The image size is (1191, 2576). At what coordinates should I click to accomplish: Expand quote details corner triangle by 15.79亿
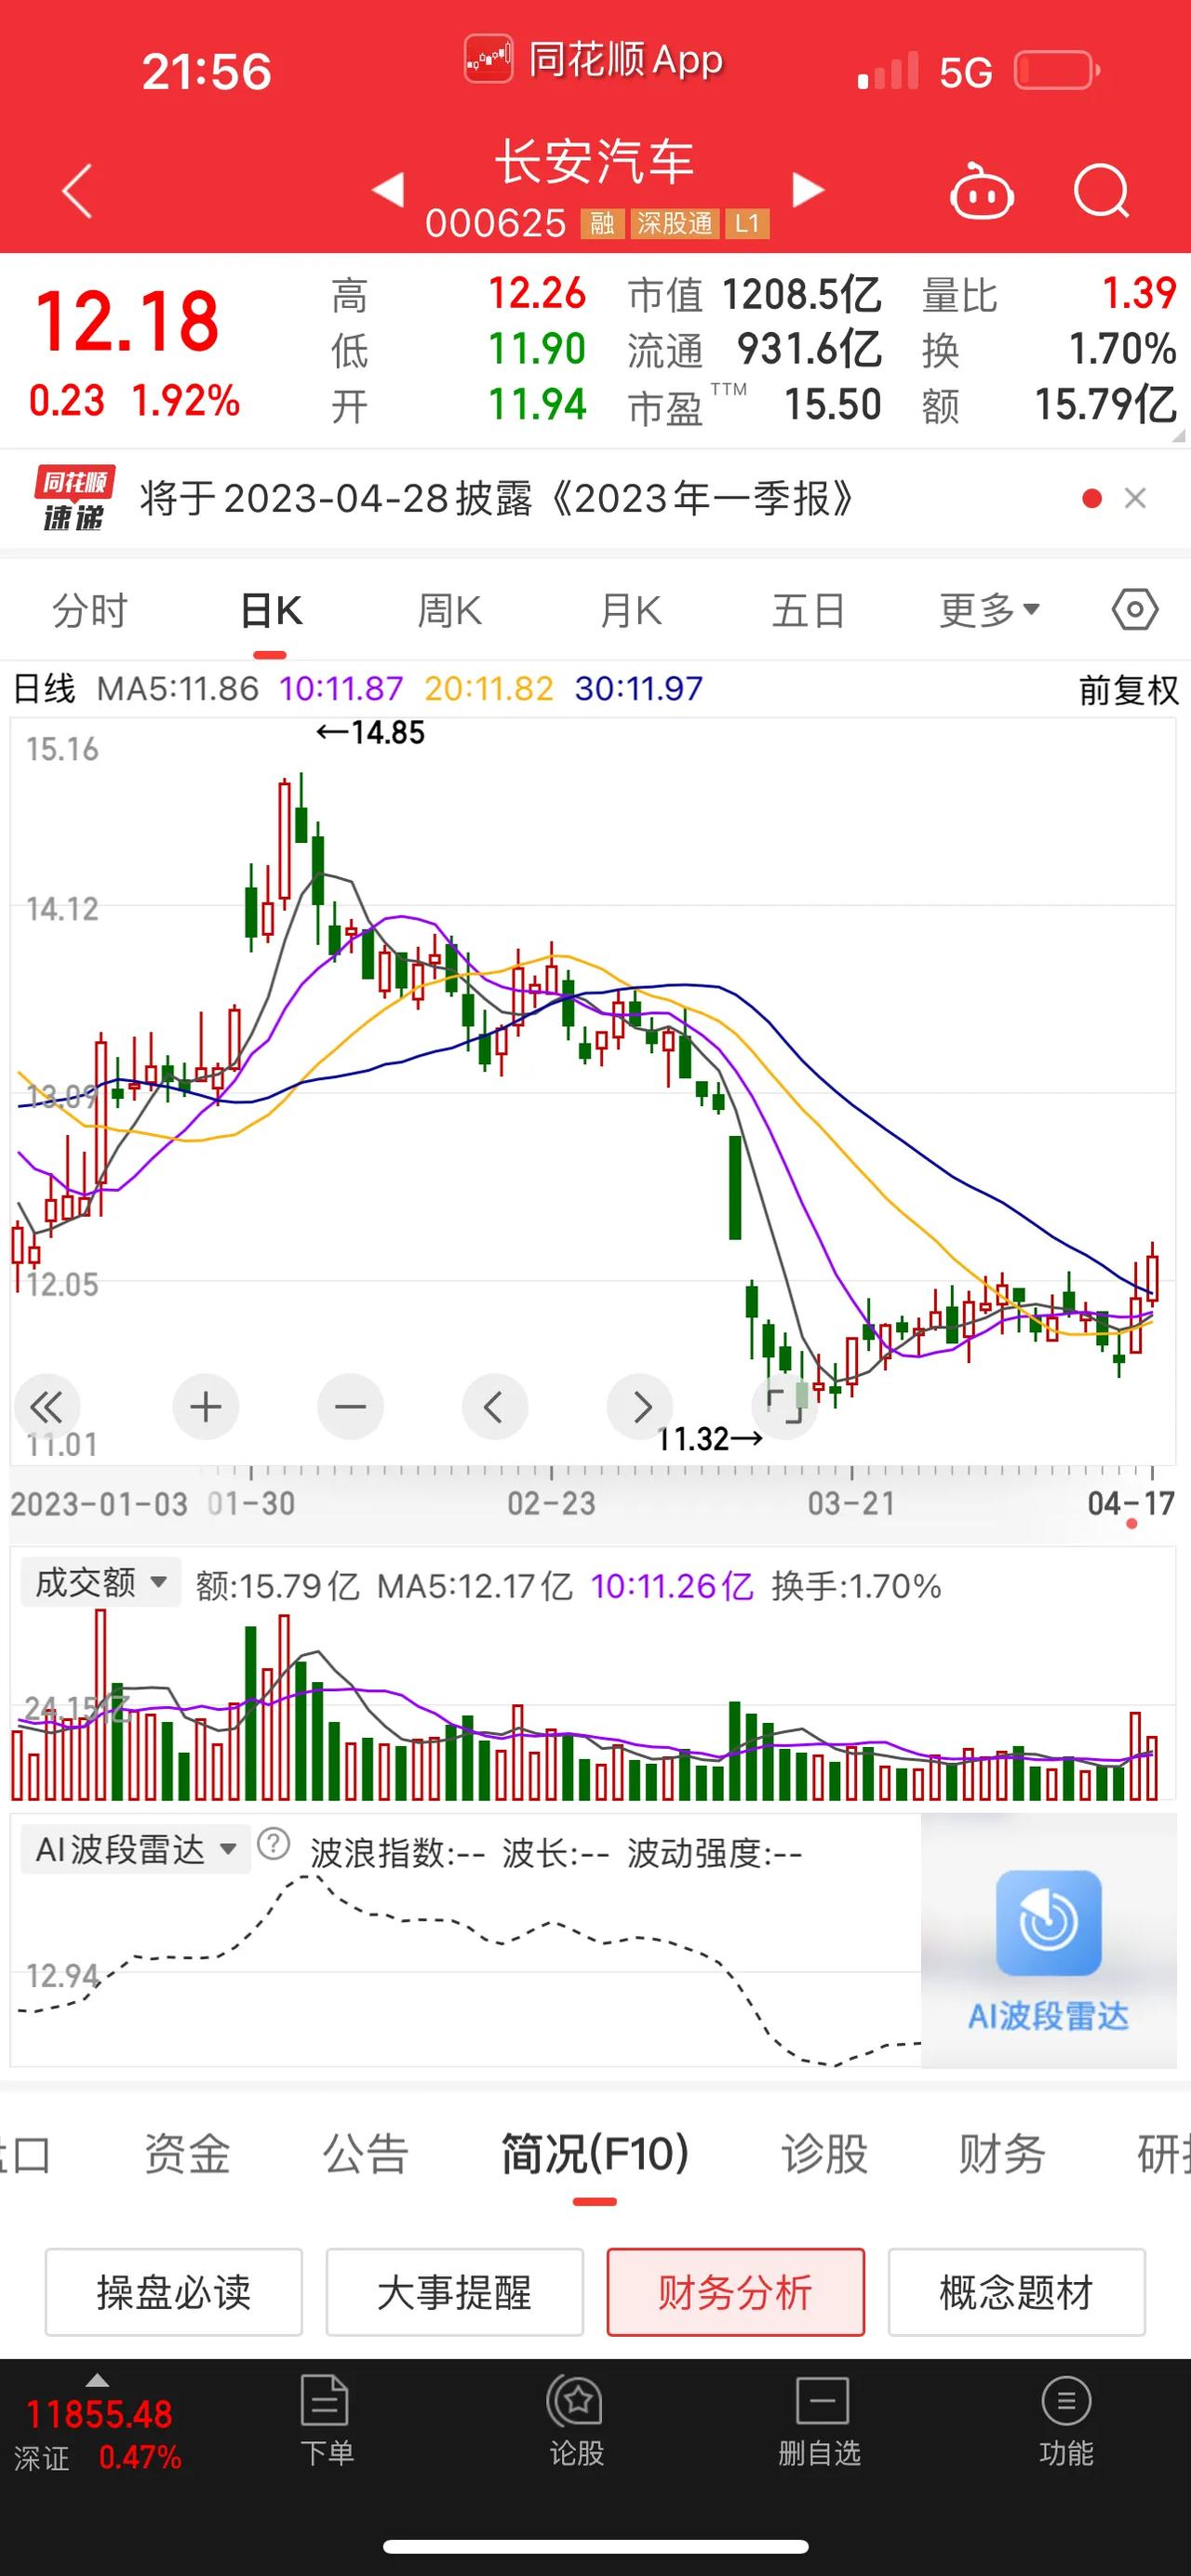pyautogui.click(x=1177, y=435)
